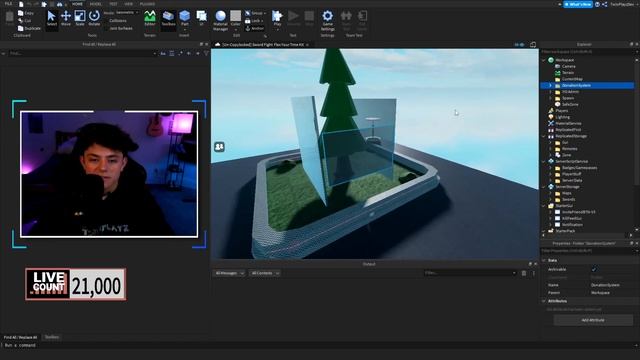This screenshot has height=360, width=640.
Task: Click the team collaboration icon in viewport
Action: 219,147
